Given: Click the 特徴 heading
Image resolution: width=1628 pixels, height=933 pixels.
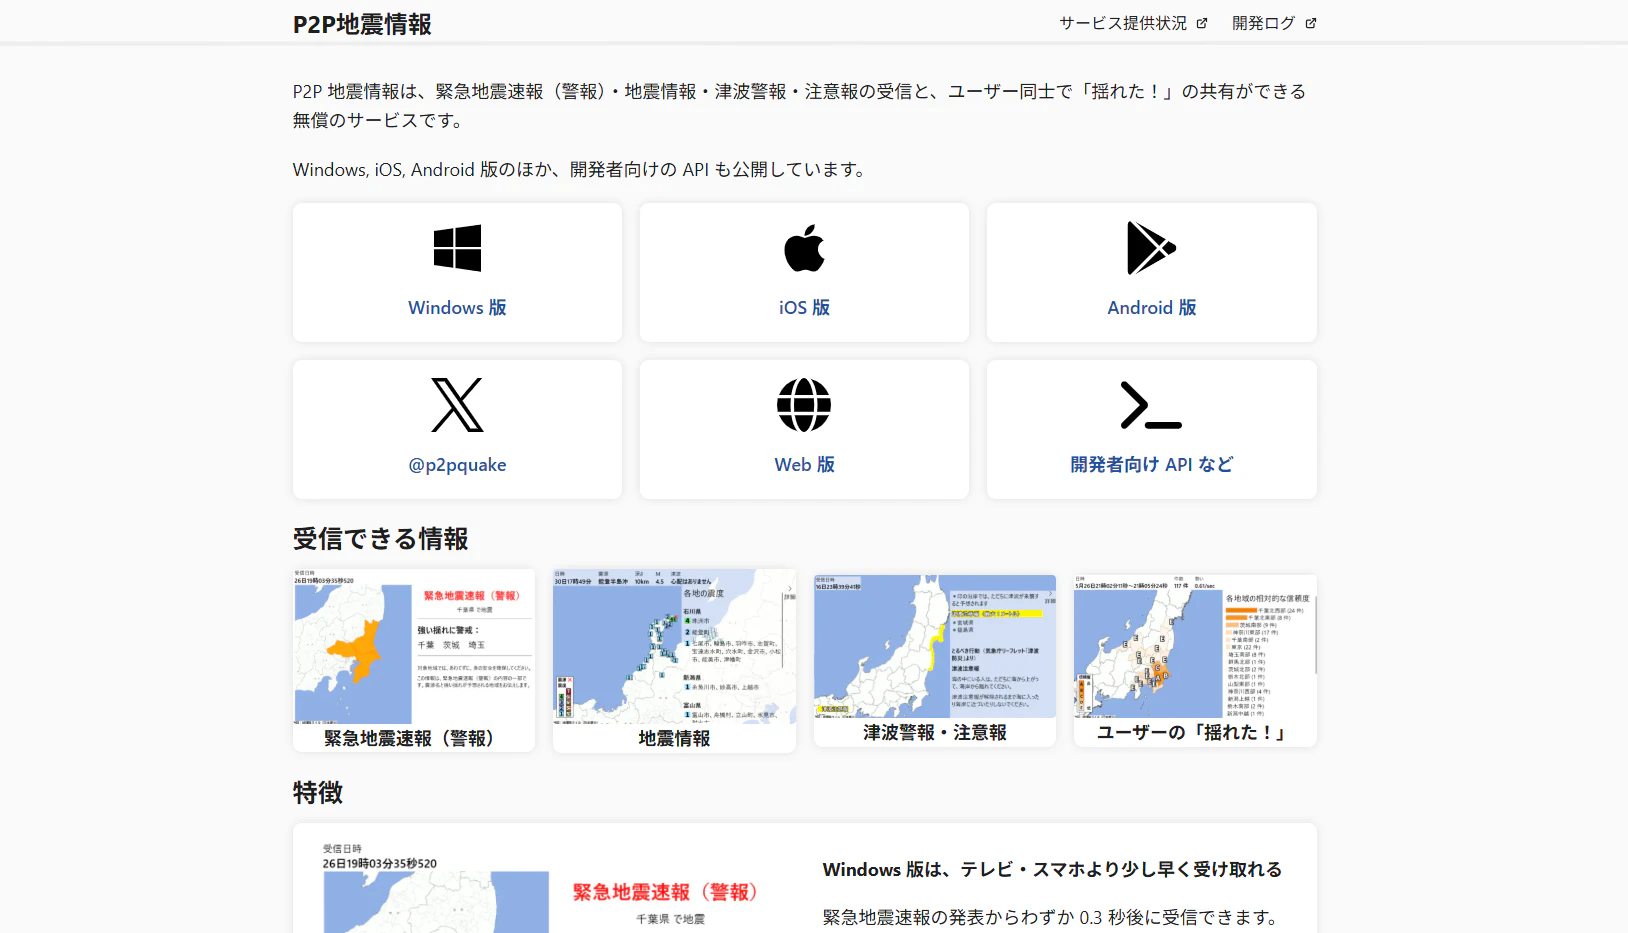Looking at the screenshot, I should click(318, 793).
